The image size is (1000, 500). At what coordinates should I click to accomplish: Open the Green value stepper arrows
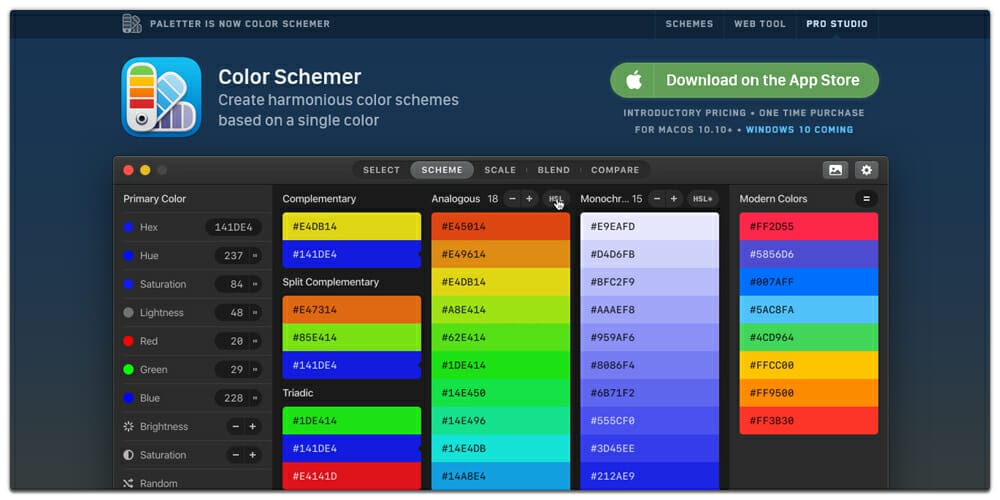(255, 369)
